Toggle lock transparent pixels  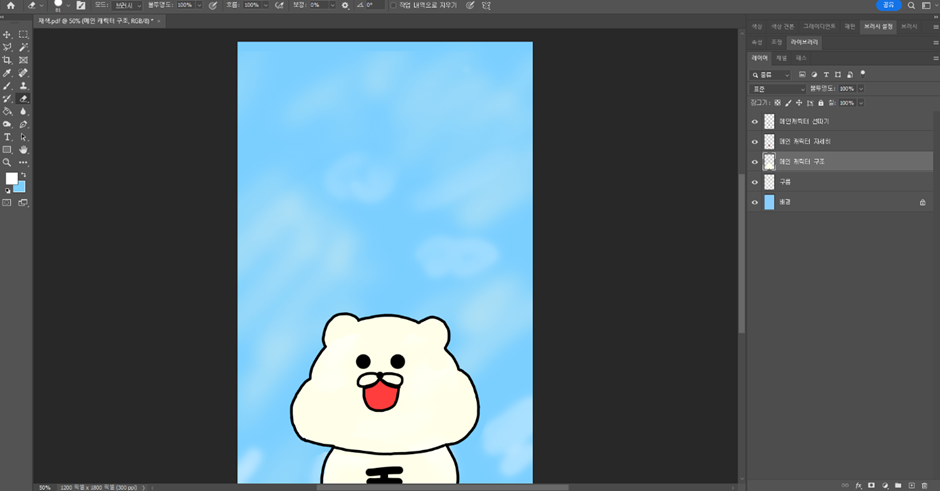point(778,103)
